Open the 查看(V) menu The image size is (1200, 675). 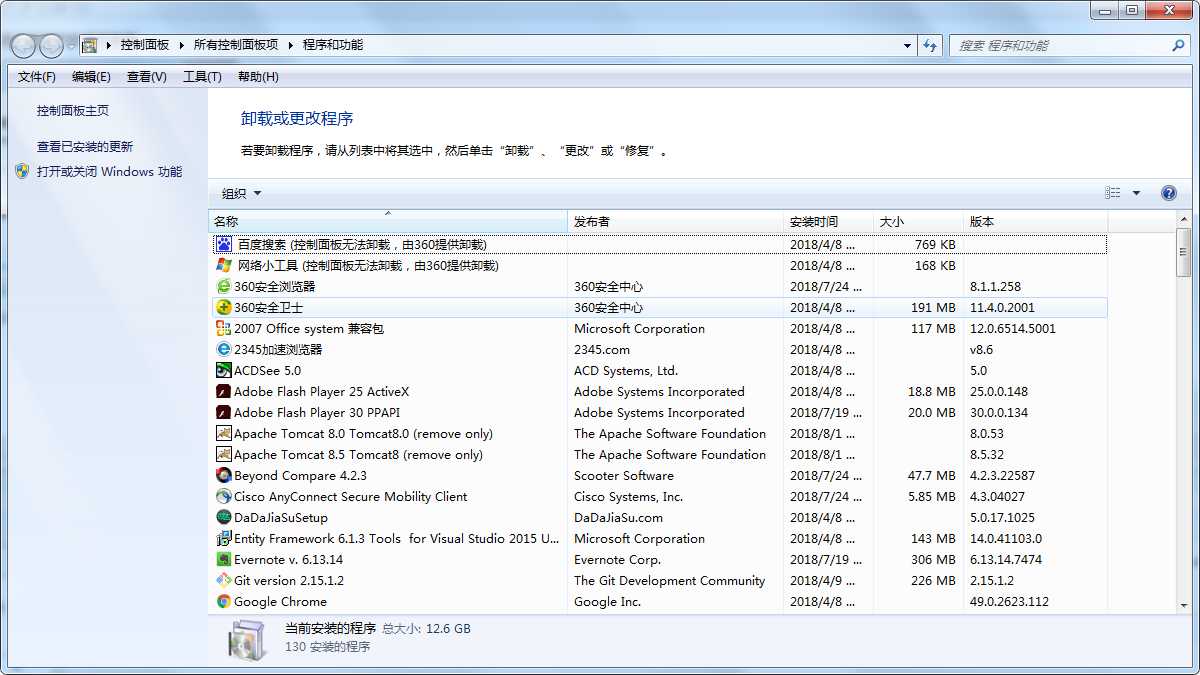coord(147,77)
